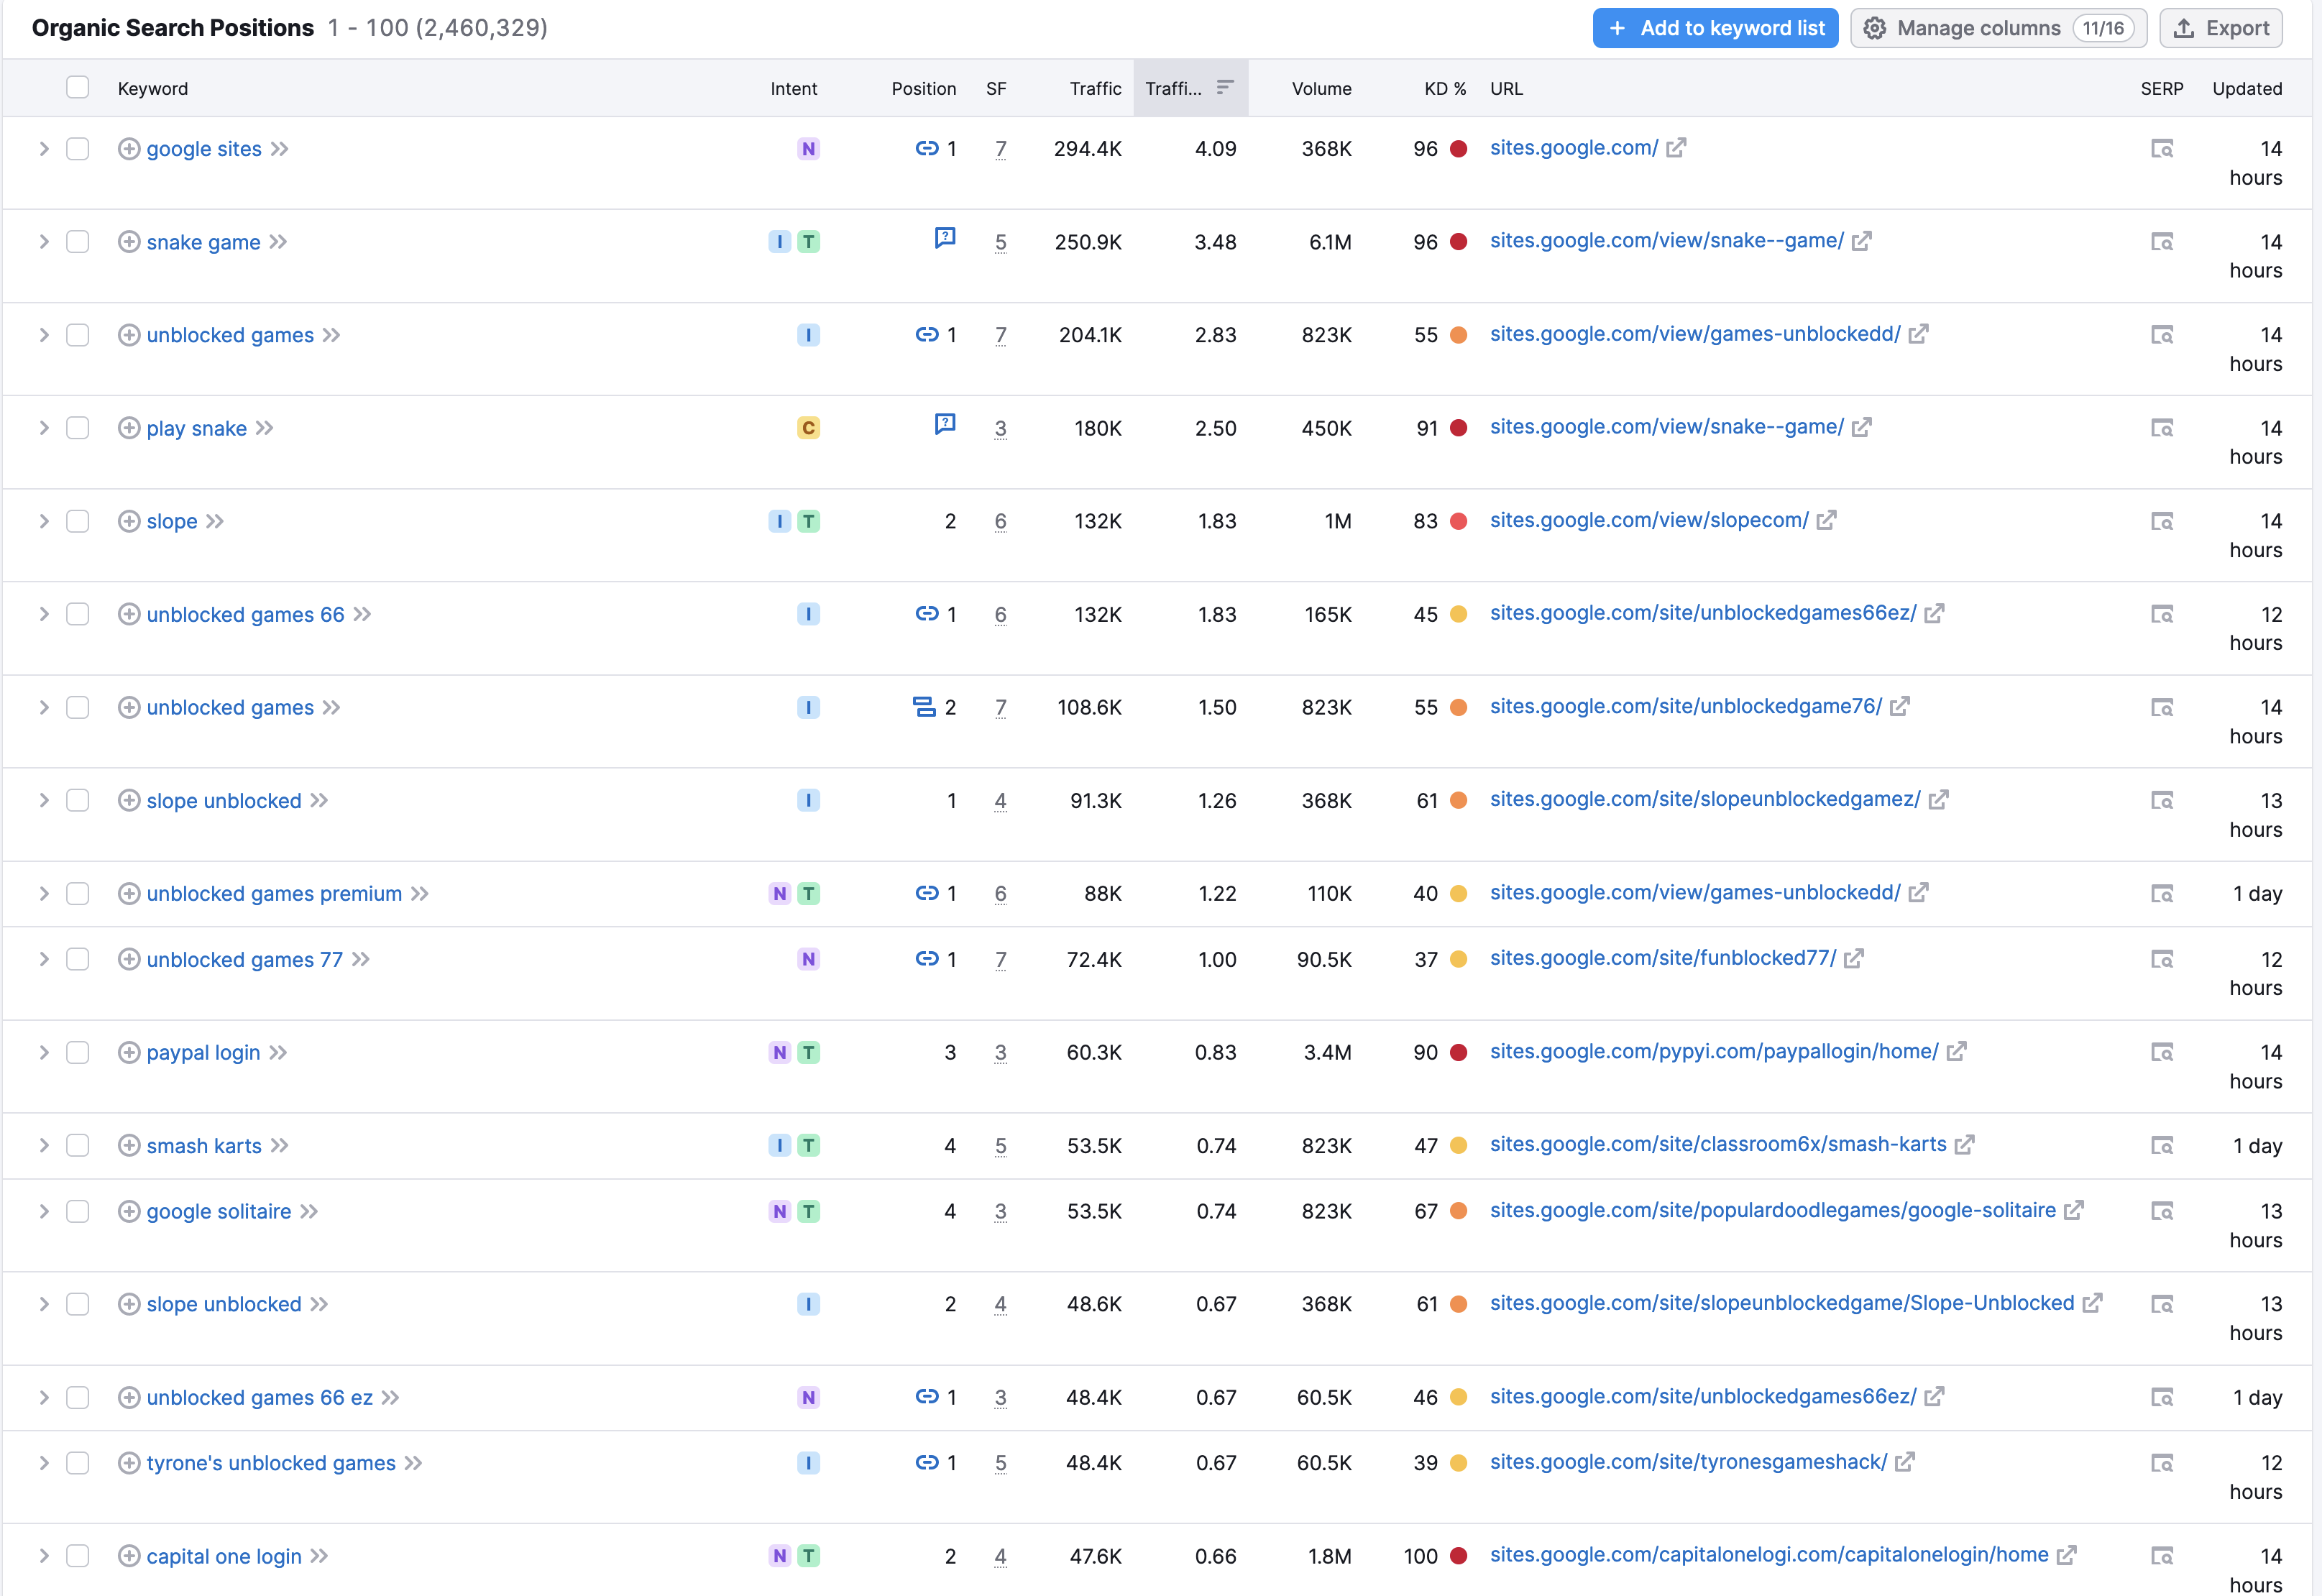Select the unblocked games premium checkbox
Viewport: 2322px width, 1596px height.
click(77, 893)
